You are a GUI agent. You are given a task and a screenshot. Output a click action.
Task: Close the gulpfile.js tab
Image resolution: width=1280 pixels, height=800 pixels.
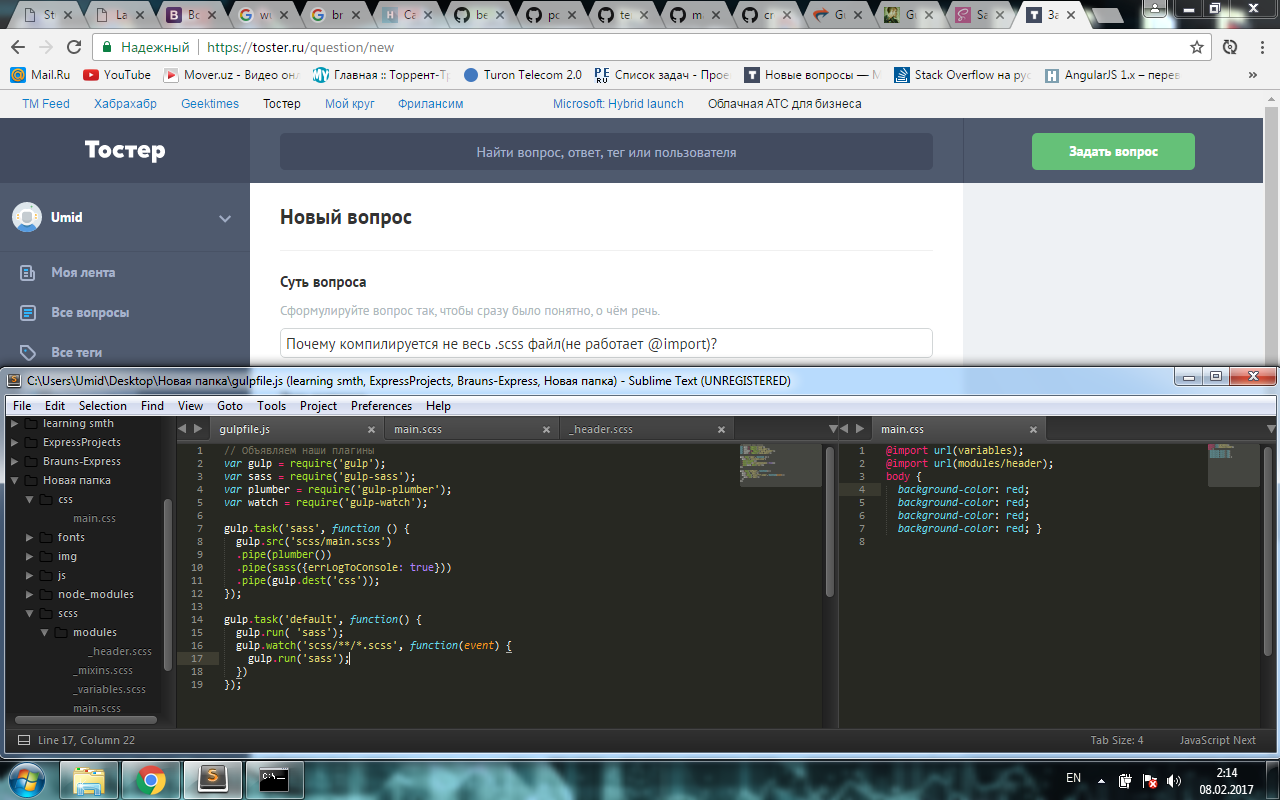pyautogui.click(x=371, y=429)
